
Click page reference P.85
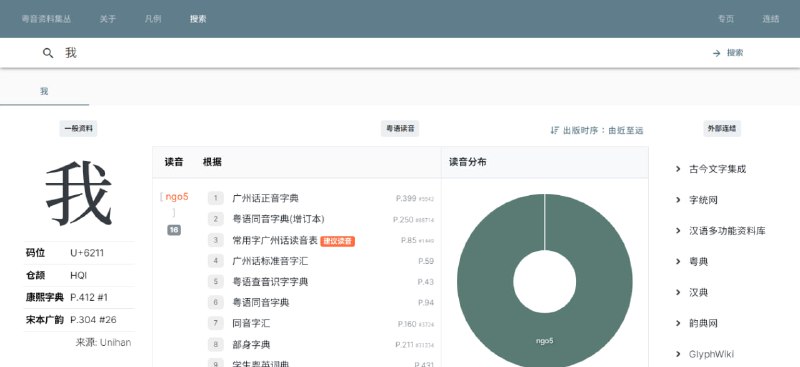[x=409, y=240]
